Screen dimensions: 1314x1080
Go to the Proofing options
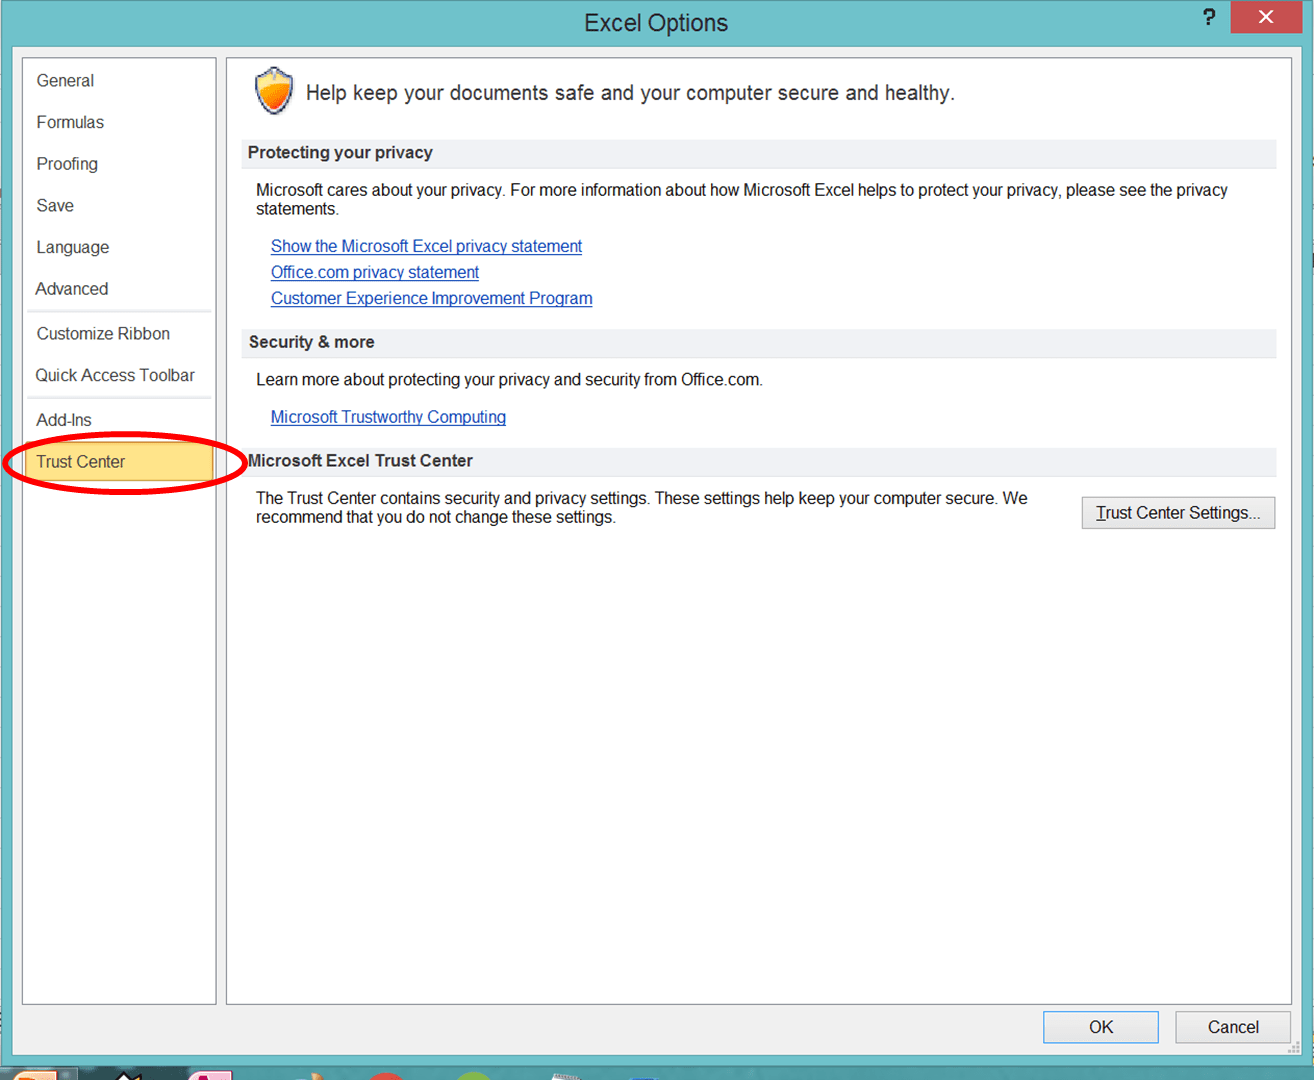(118, 164)
